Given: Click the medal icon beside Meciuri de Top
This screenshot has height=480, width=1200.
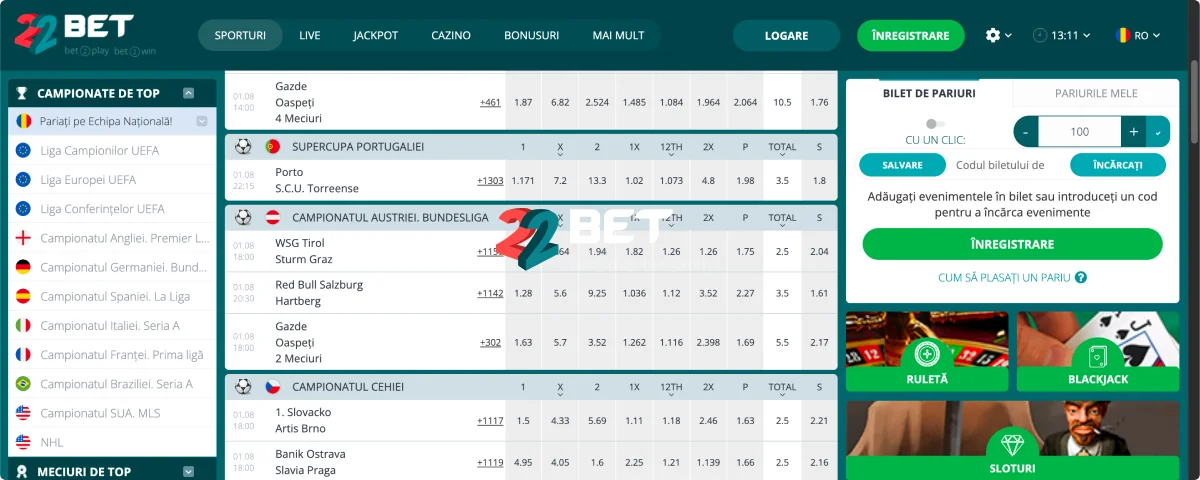Looking at the screenshot, I should click(x=22, y=471).
